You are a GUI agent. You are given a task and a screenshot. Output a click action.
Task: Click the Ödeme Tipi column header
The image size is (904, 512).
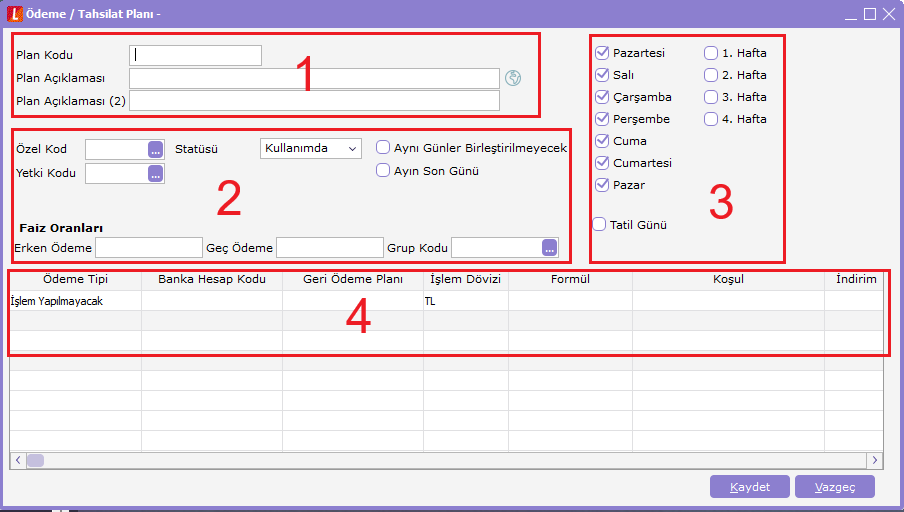click(76, 279)
